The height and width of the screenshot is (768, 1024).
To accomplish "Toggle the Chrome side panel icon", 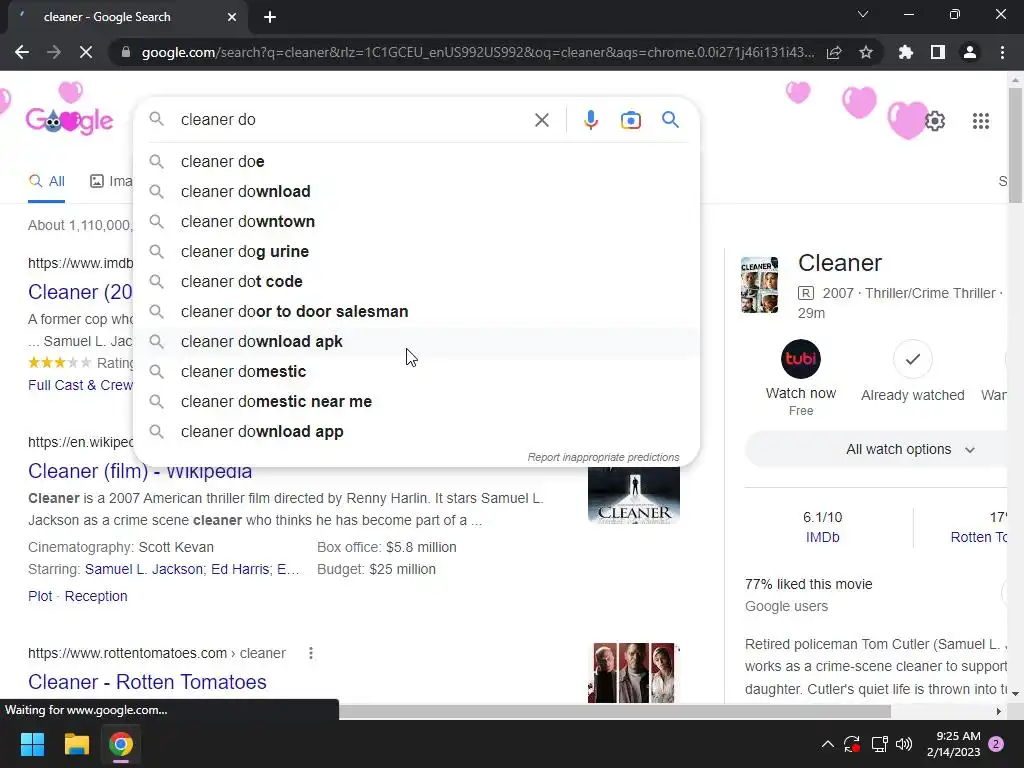I will pyautogui.click(x=938, y=52).
